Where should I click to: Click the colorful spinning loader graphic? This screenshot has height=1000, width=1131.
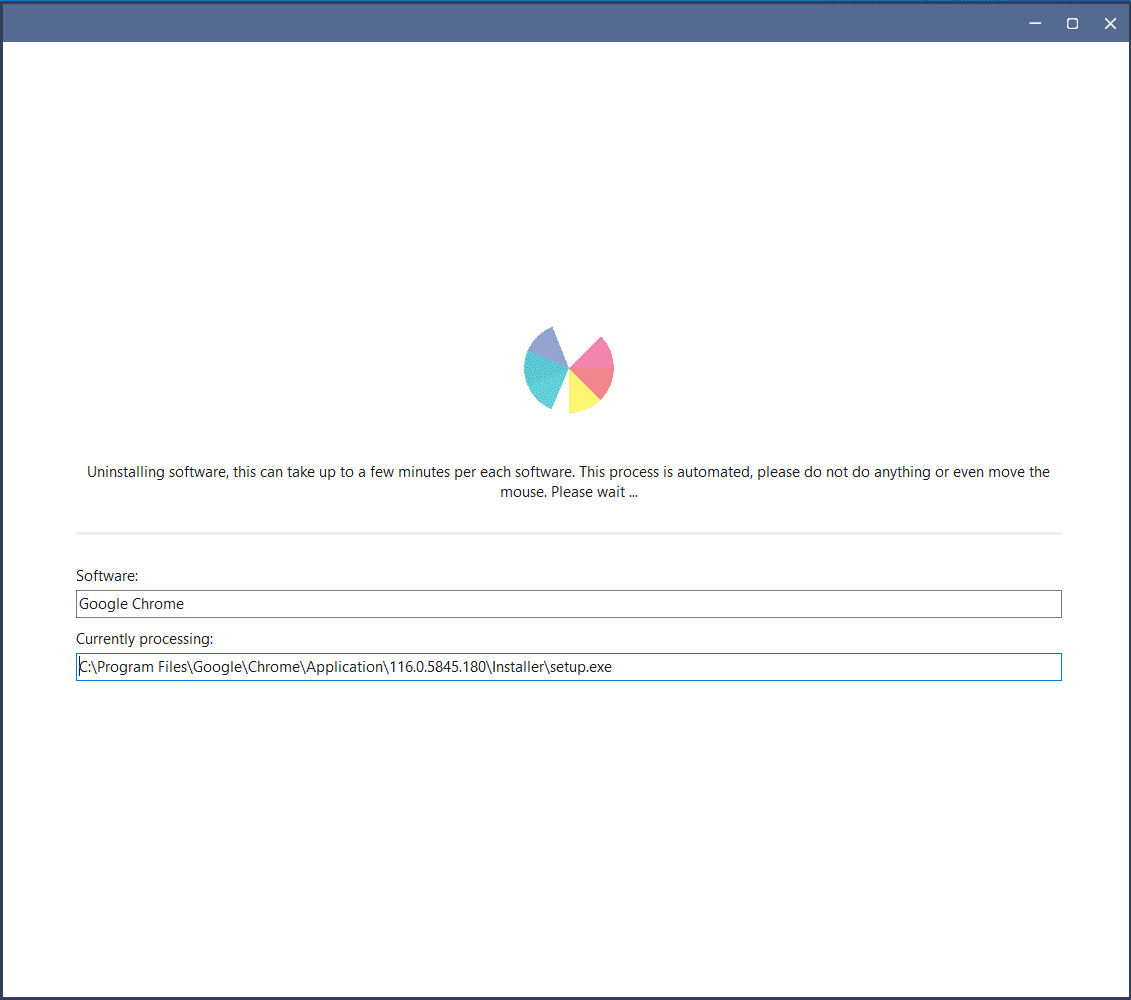click(568, 369)
